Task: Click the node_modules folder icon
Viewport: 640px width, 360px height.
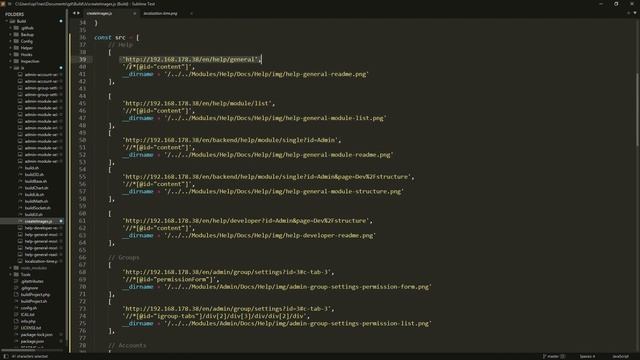Action: click(16, 268)
